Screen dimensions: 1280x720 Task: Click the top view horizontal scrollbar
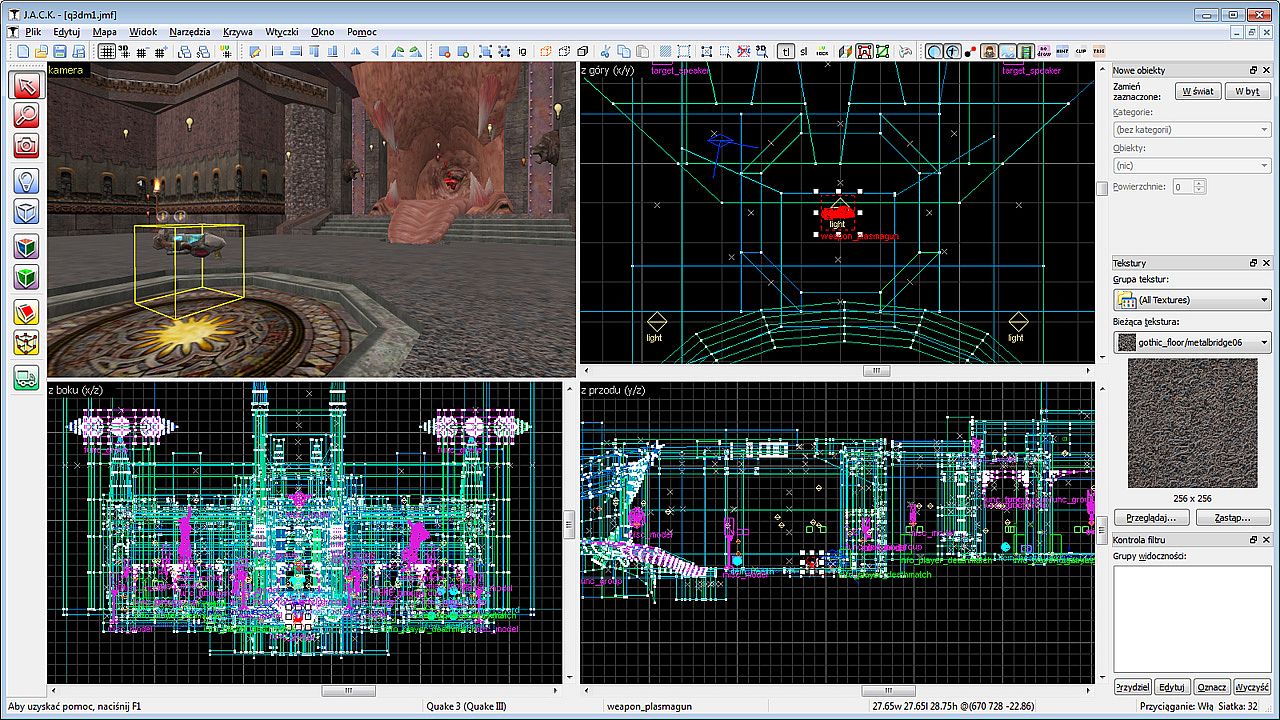[x=875, y=371]
